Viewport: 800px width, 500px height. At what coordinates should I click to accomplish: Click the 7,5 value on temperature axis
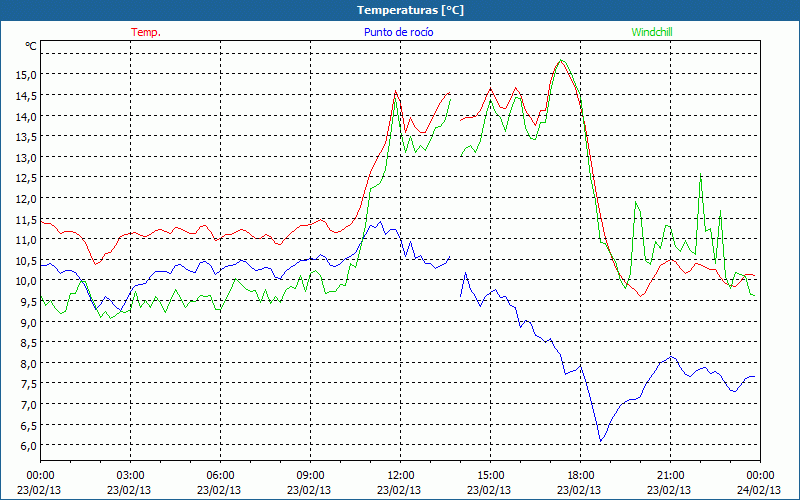[x=28, y=384]
